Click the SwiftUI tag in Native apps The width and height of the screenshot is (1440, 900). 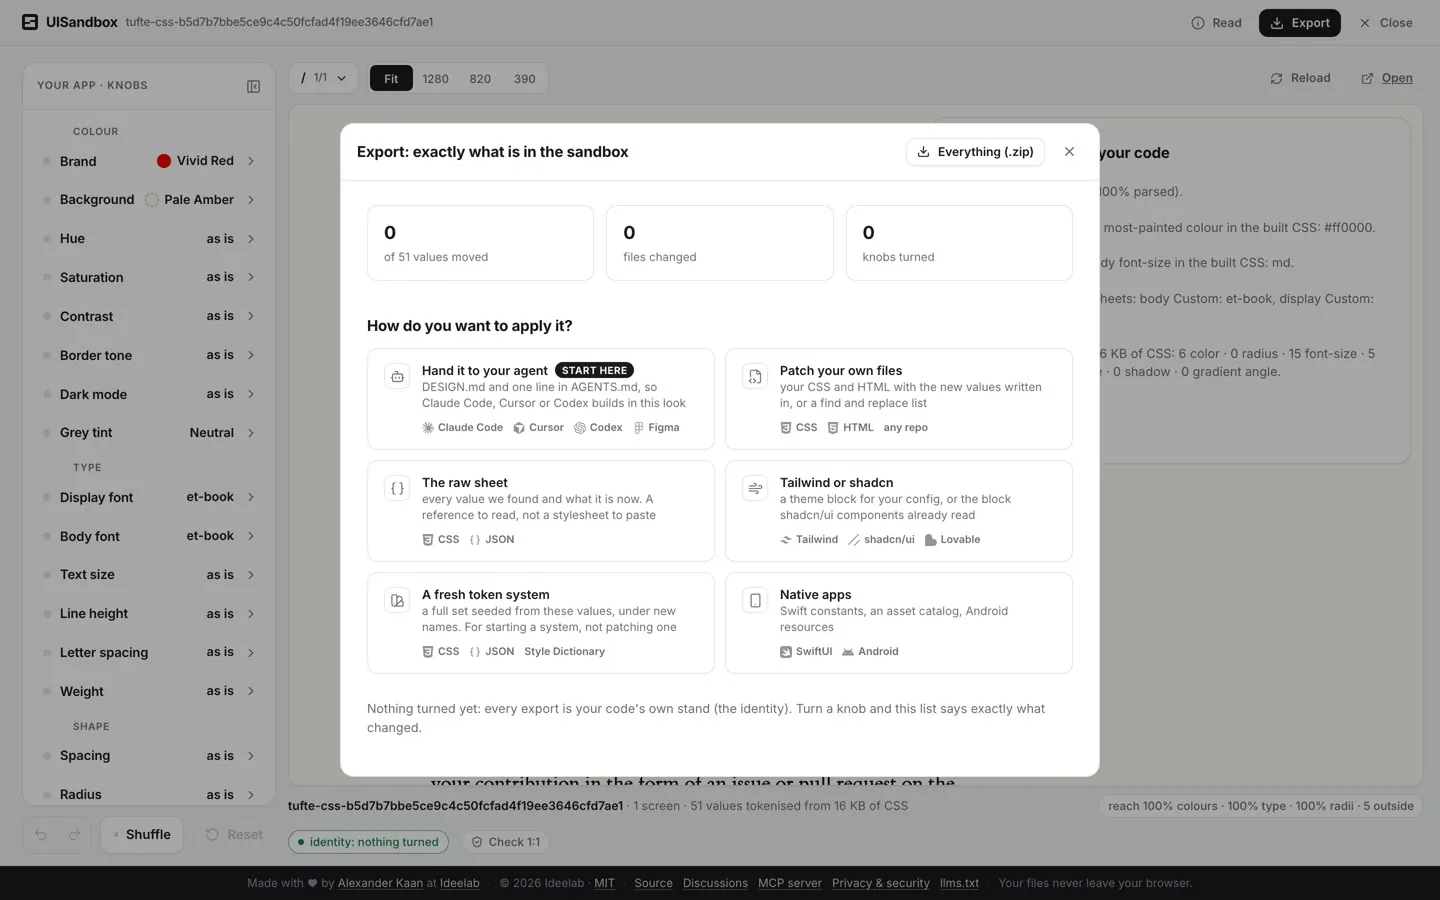pos(806,651)
